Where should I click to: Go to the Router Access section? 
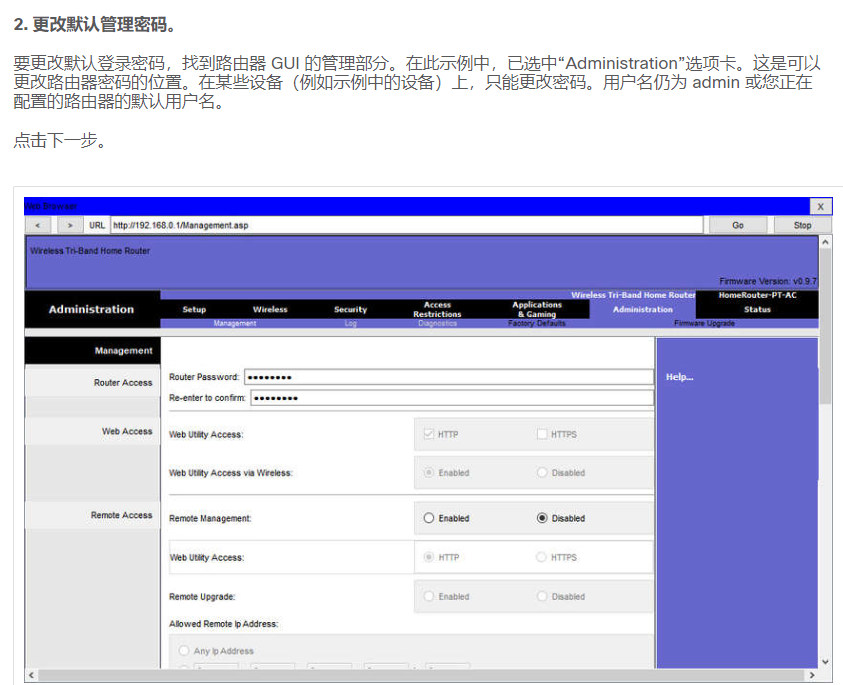(122, 381)
